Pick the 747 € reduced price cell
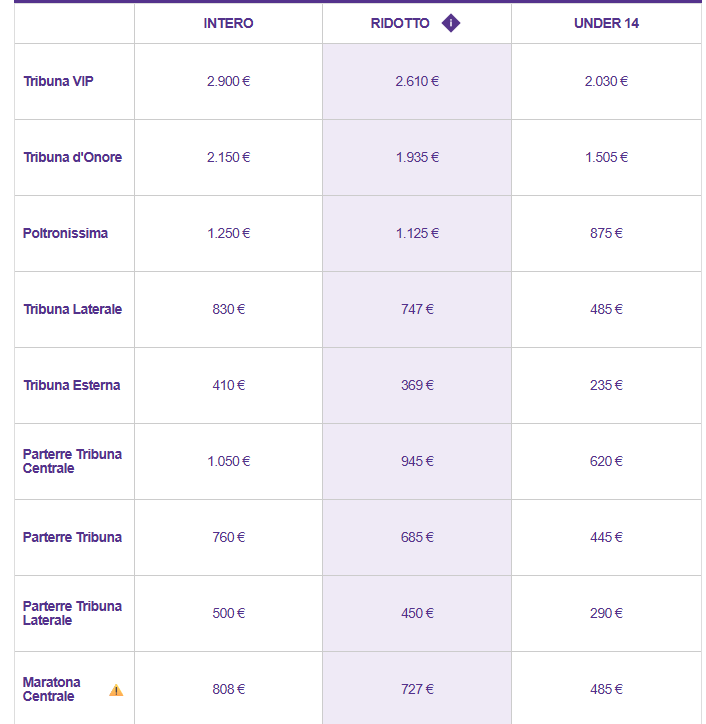Image resolution: width=706 pixels, height=724 pixels. [417, 309]
